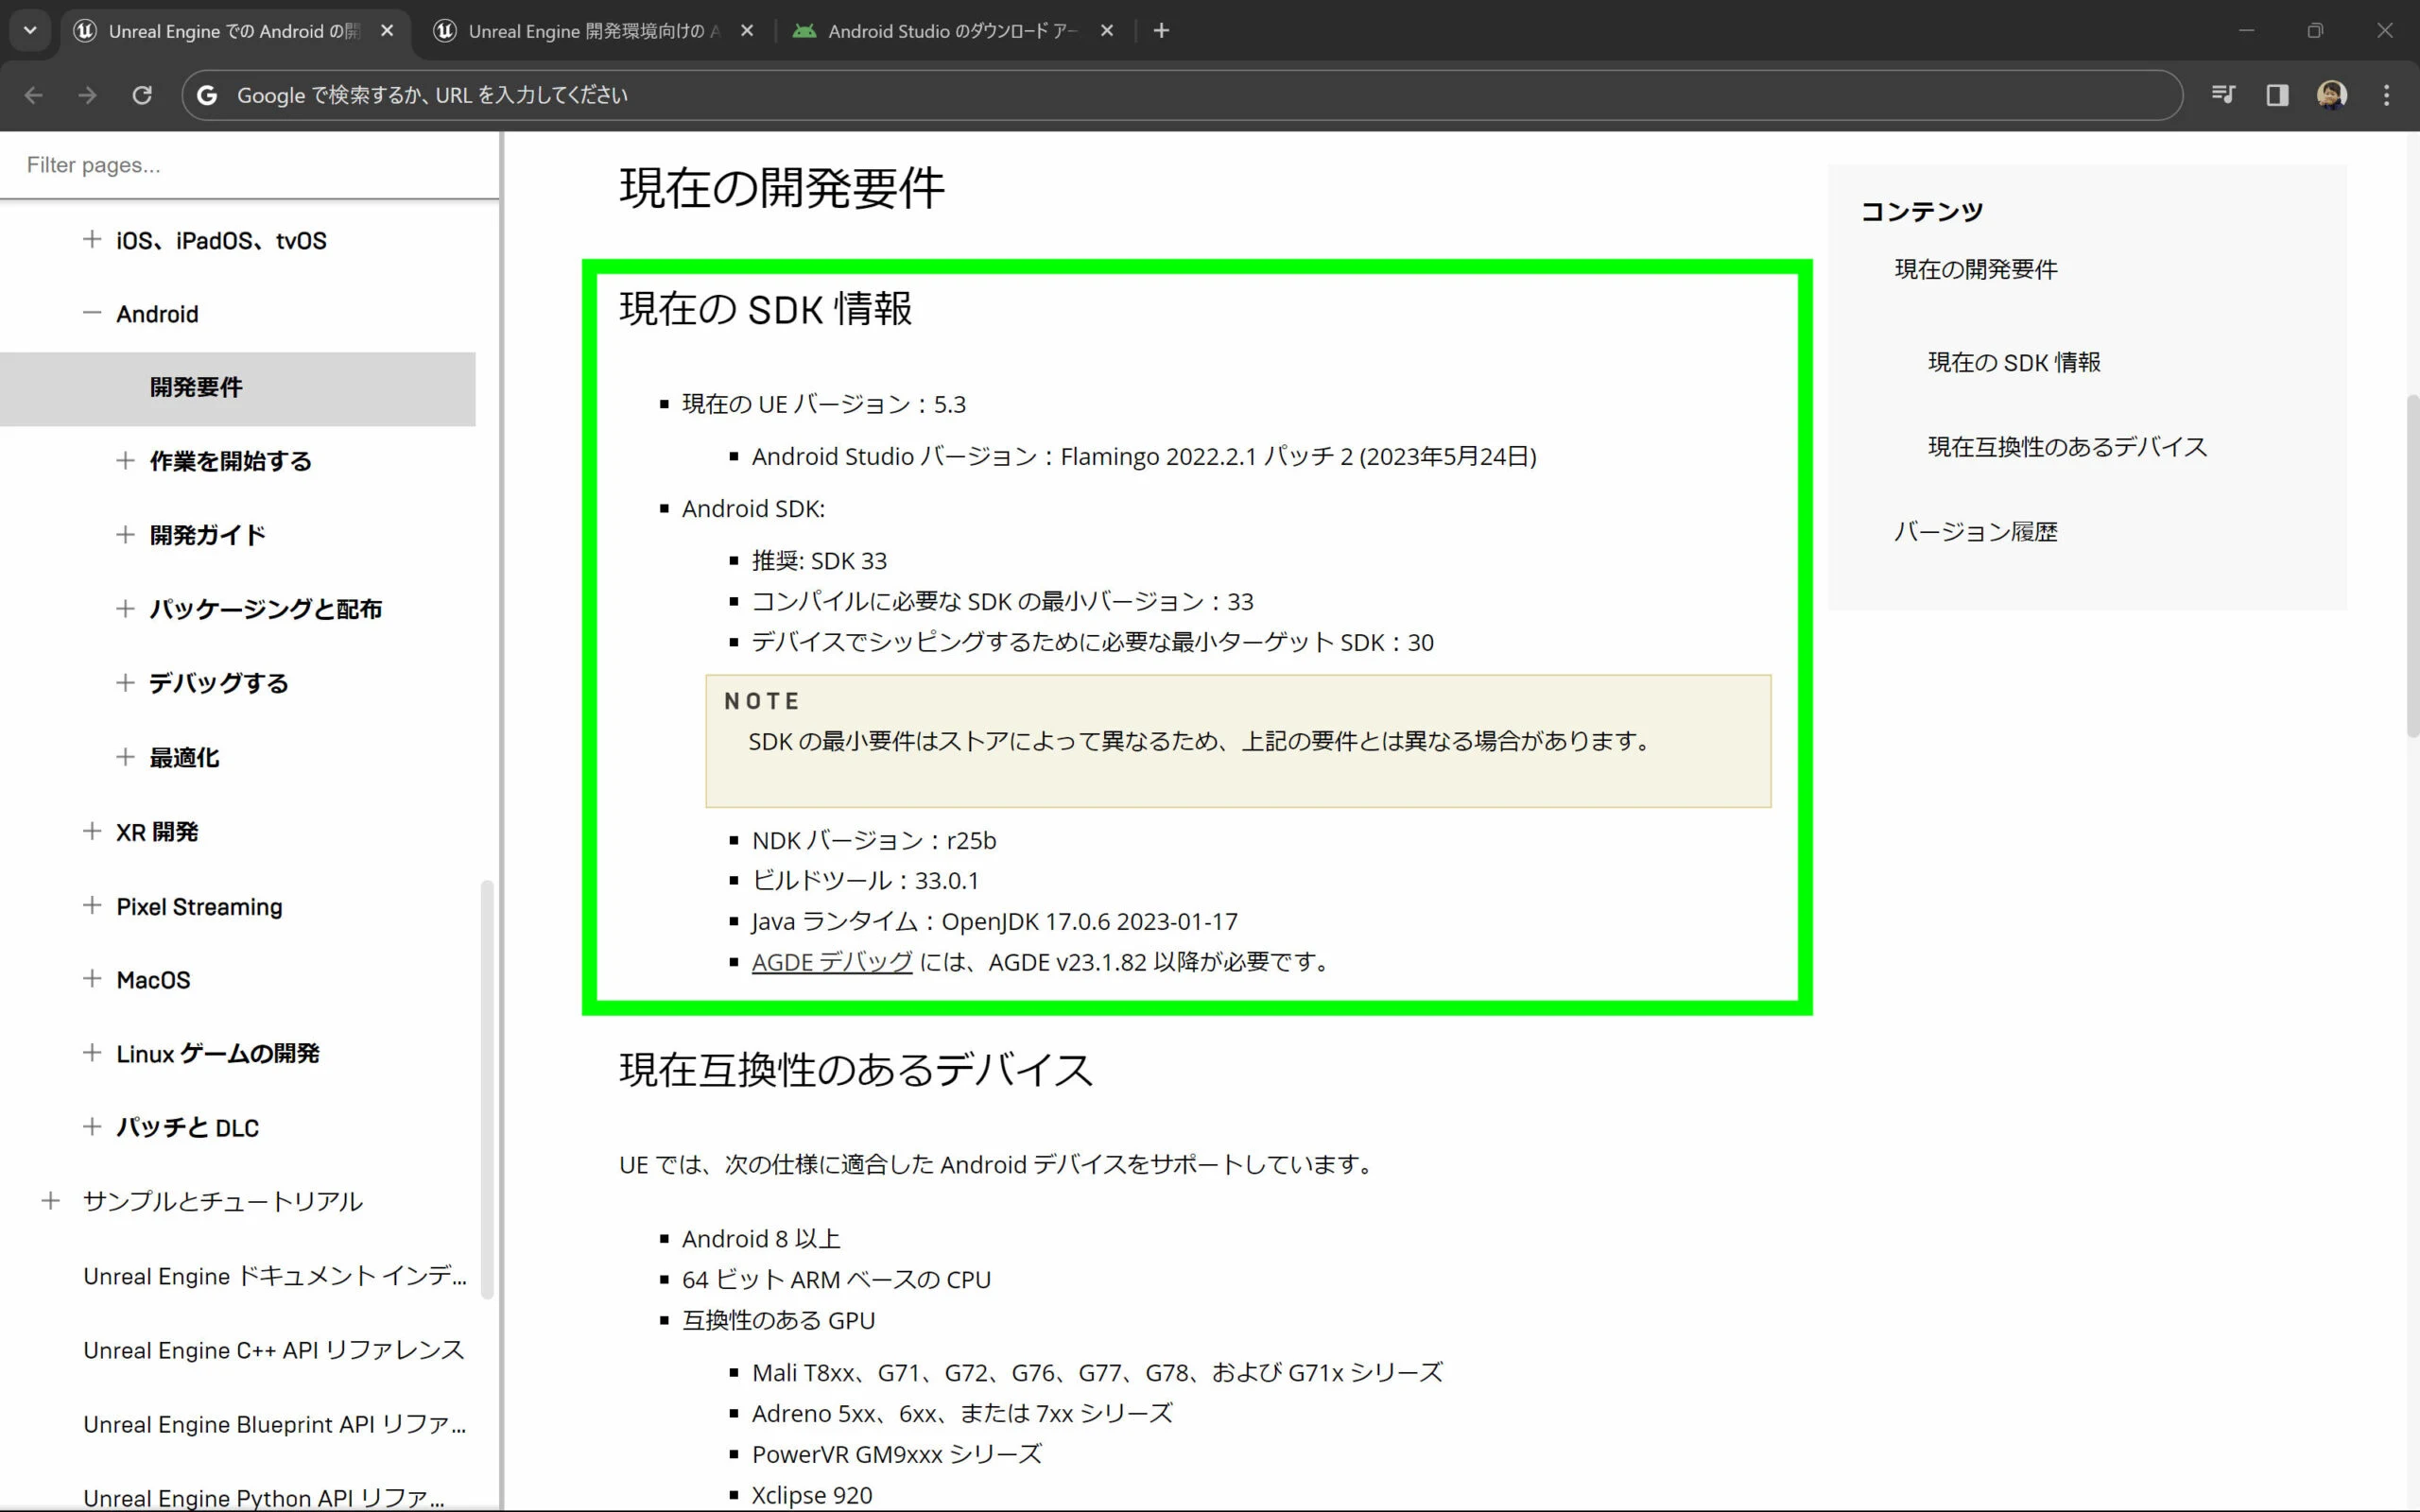Toggle the browser side panel icon
This screenshot has width=2420, height=1512.
2277,95
